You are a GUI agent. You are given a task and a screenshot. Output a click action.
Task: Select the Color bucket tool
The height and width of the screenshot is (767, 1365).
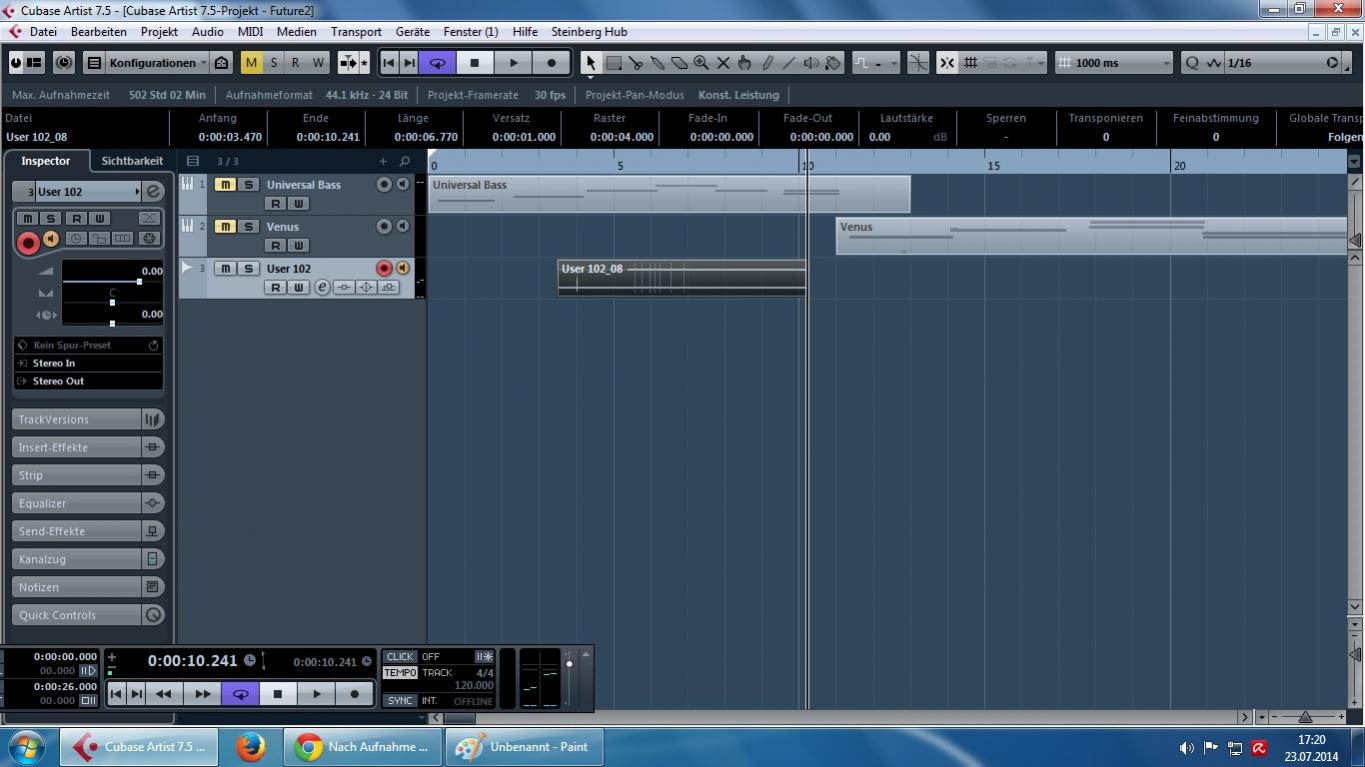(833, 63)
